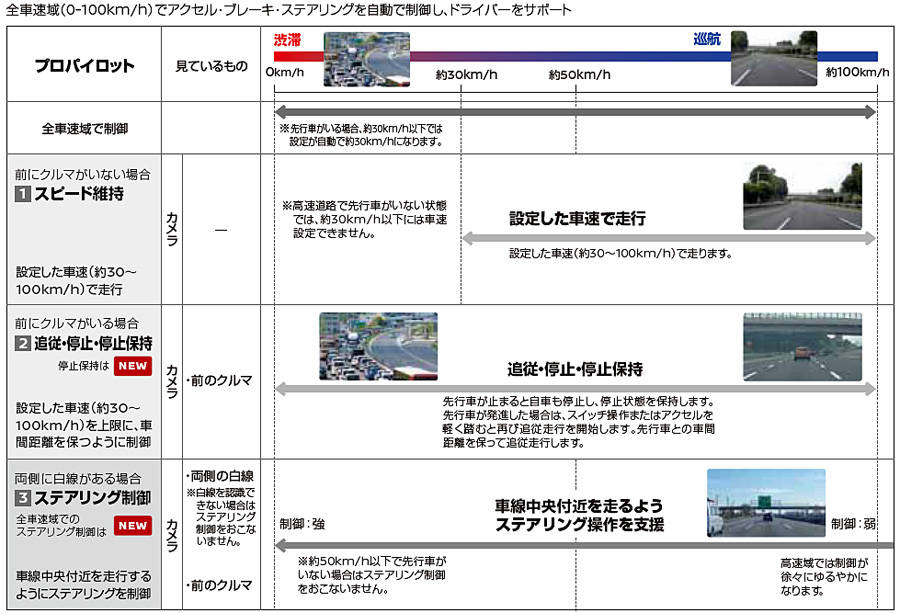Click the traffic jam photo in follow row
Screen dimensions: 900x613
coord(378,346)
